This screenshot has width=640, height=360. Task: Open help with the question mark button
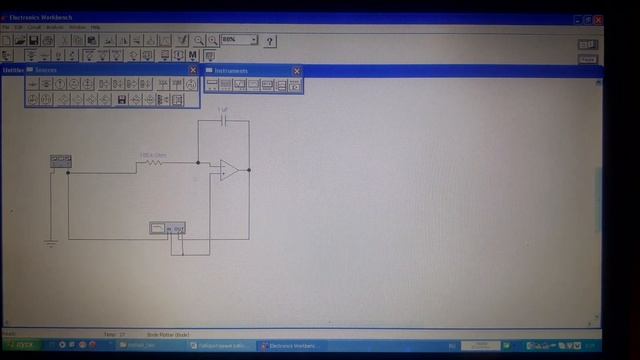coord(270,41)
